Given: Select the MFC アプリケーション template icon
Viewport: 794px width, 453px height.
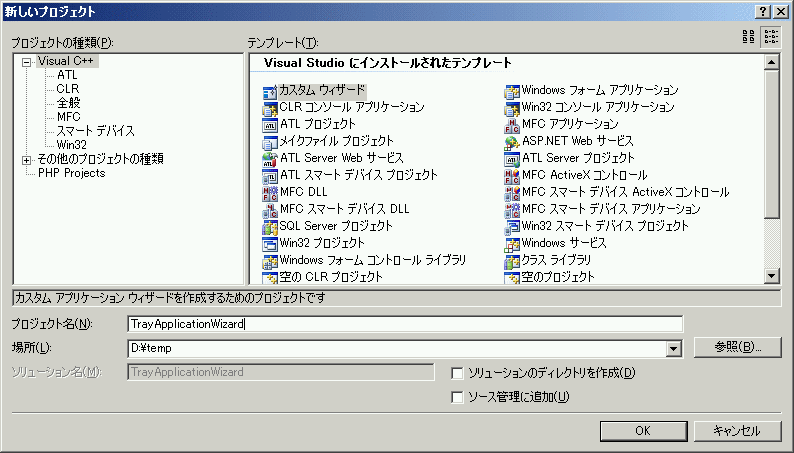Looking at the screenshot, I should pyautogui.click(x=512, y=126).
